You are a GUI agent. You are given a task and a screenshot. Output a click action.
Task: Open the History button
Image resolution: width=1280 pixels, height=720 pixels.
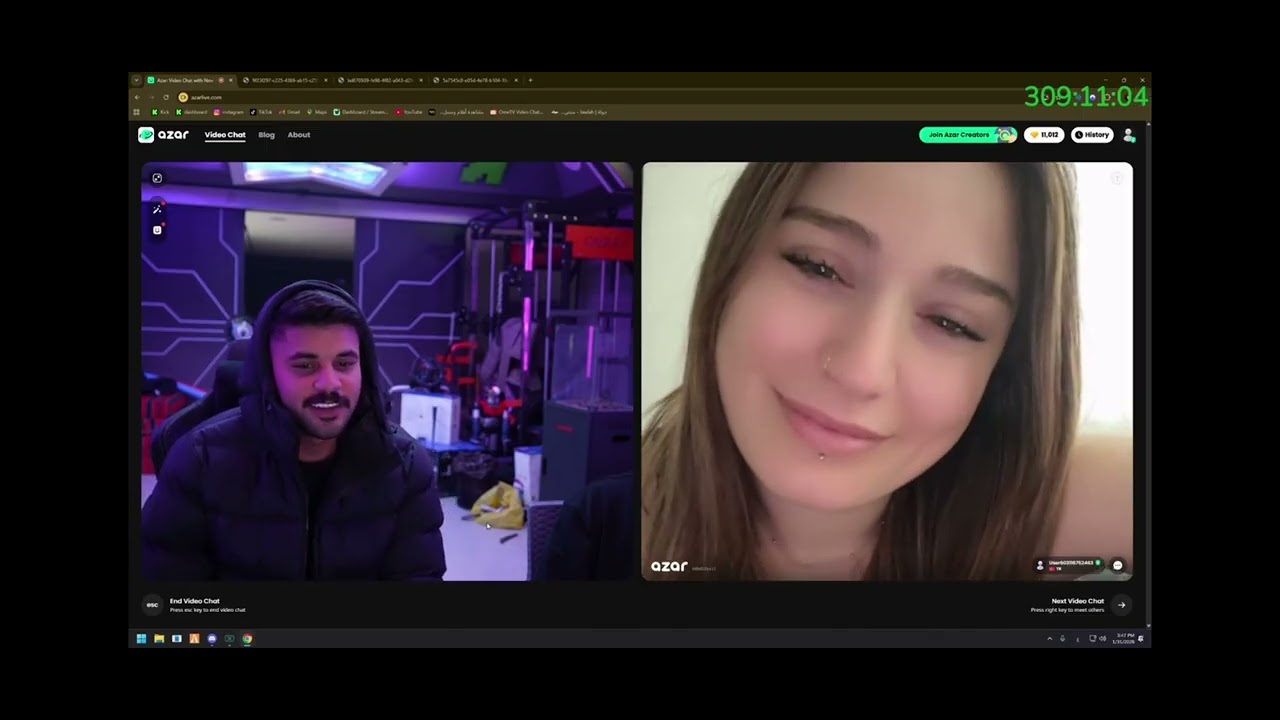coord(1092,135)
